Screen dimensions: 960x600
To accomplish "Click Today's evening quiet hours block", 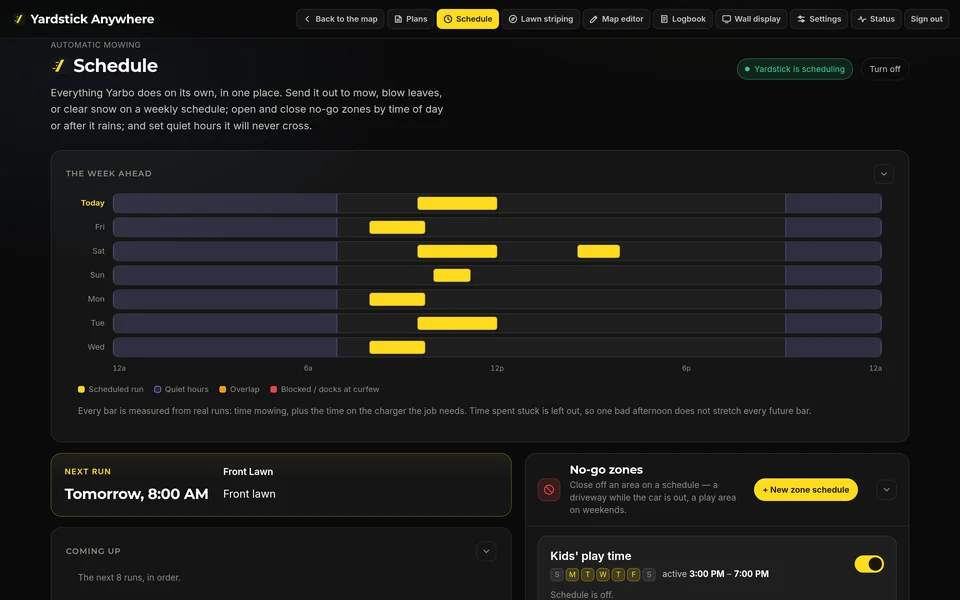I will coord(833,203).
